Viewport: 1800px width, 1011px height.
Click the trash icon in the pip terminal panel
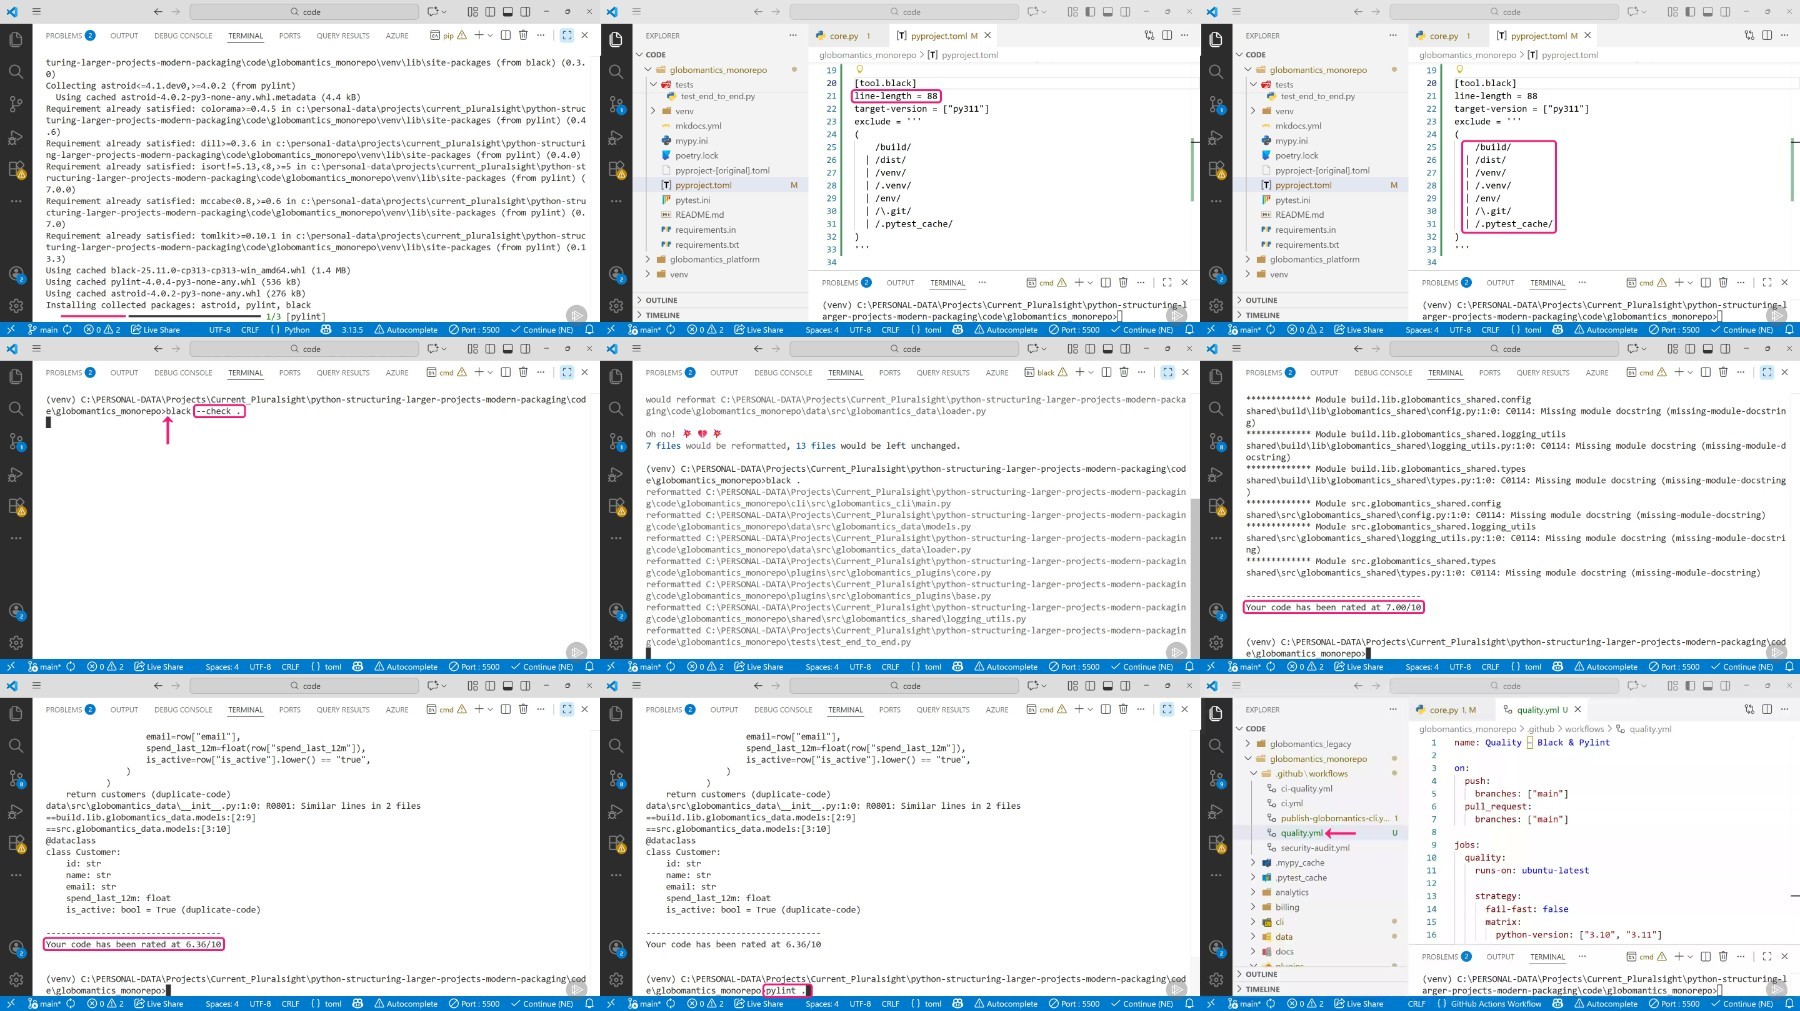point(523,35)
